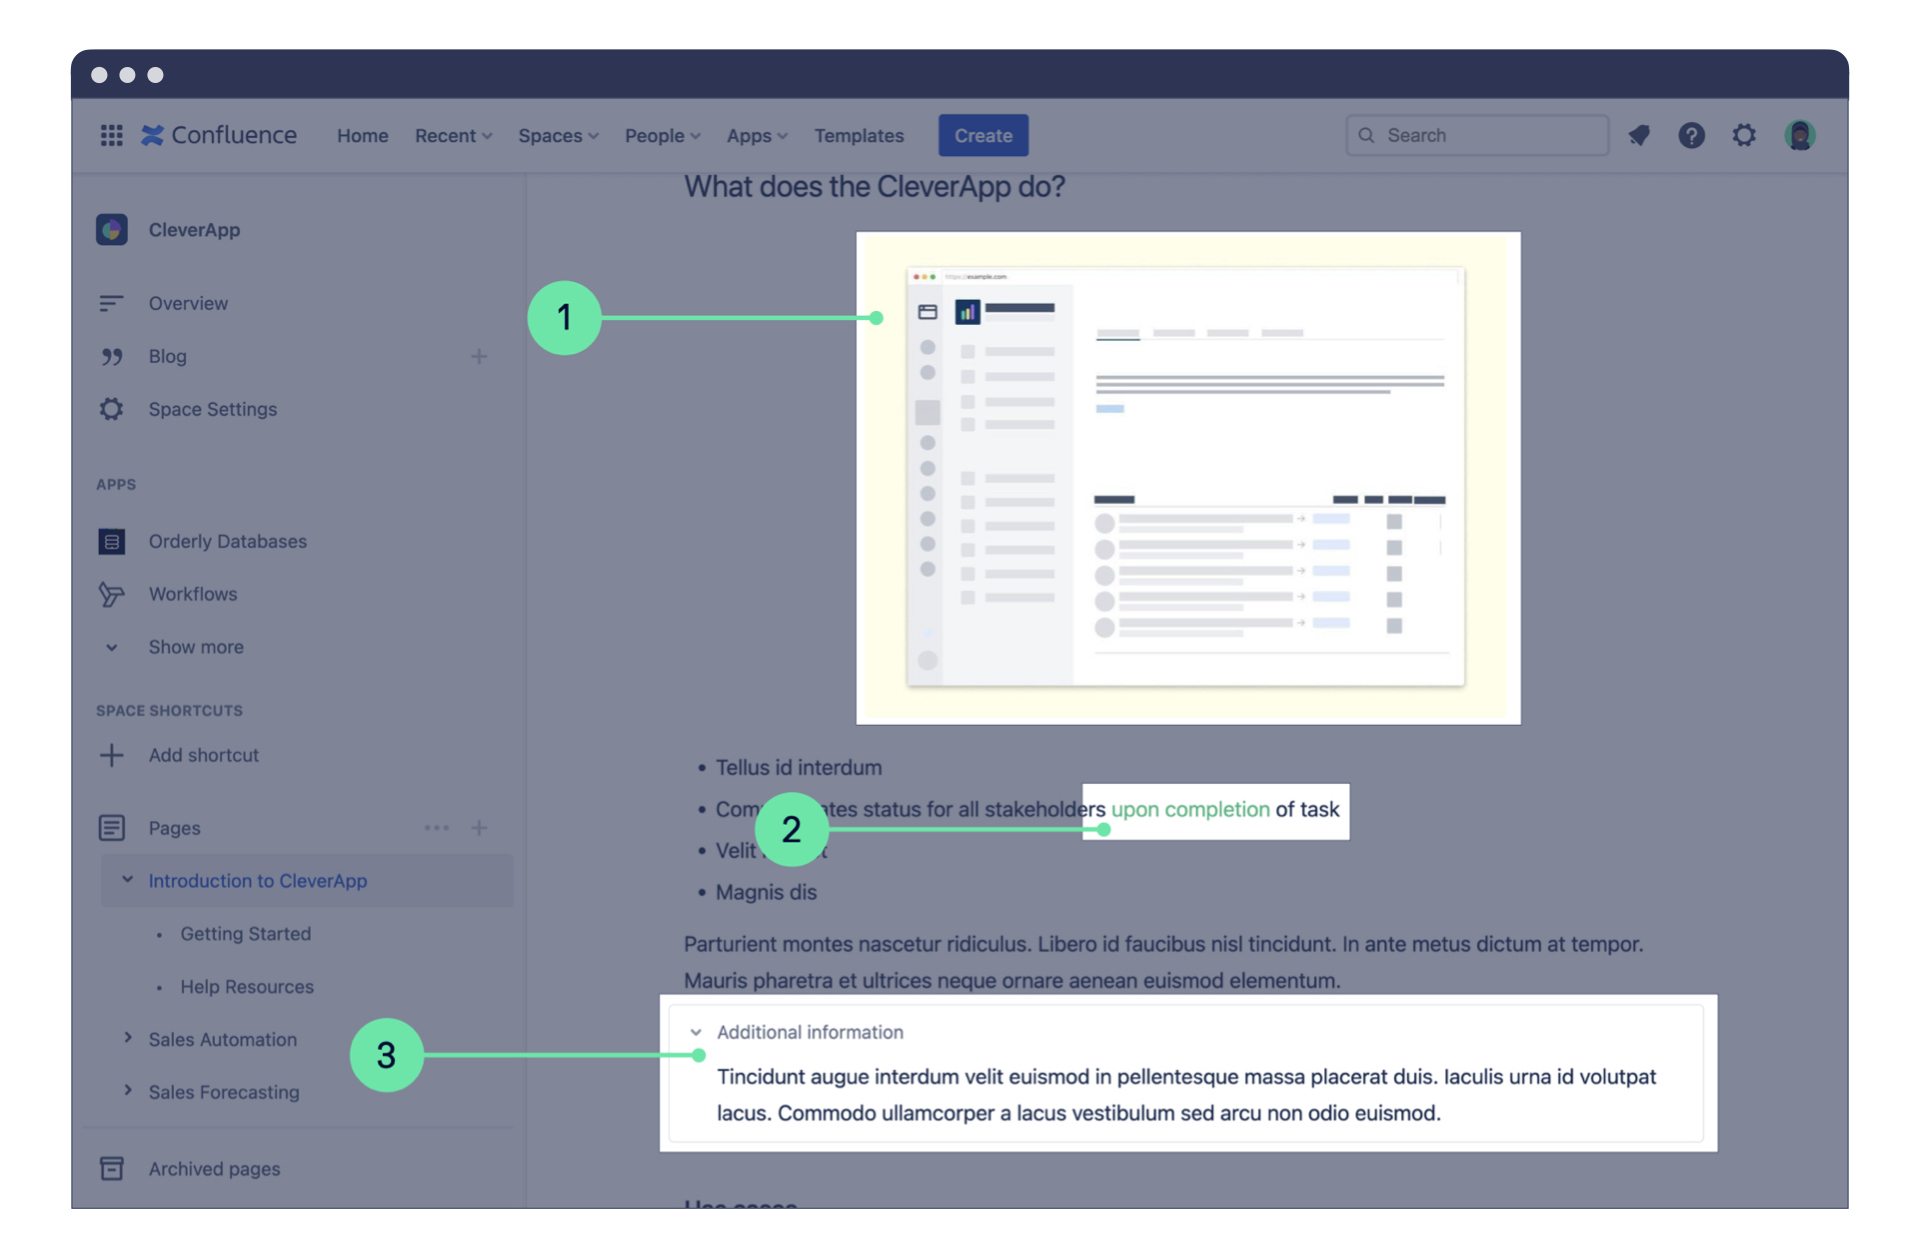This screenshot has height=1256, width=1920.
Task: Click the Workflows app icon
Action: (x=111, y=594)
